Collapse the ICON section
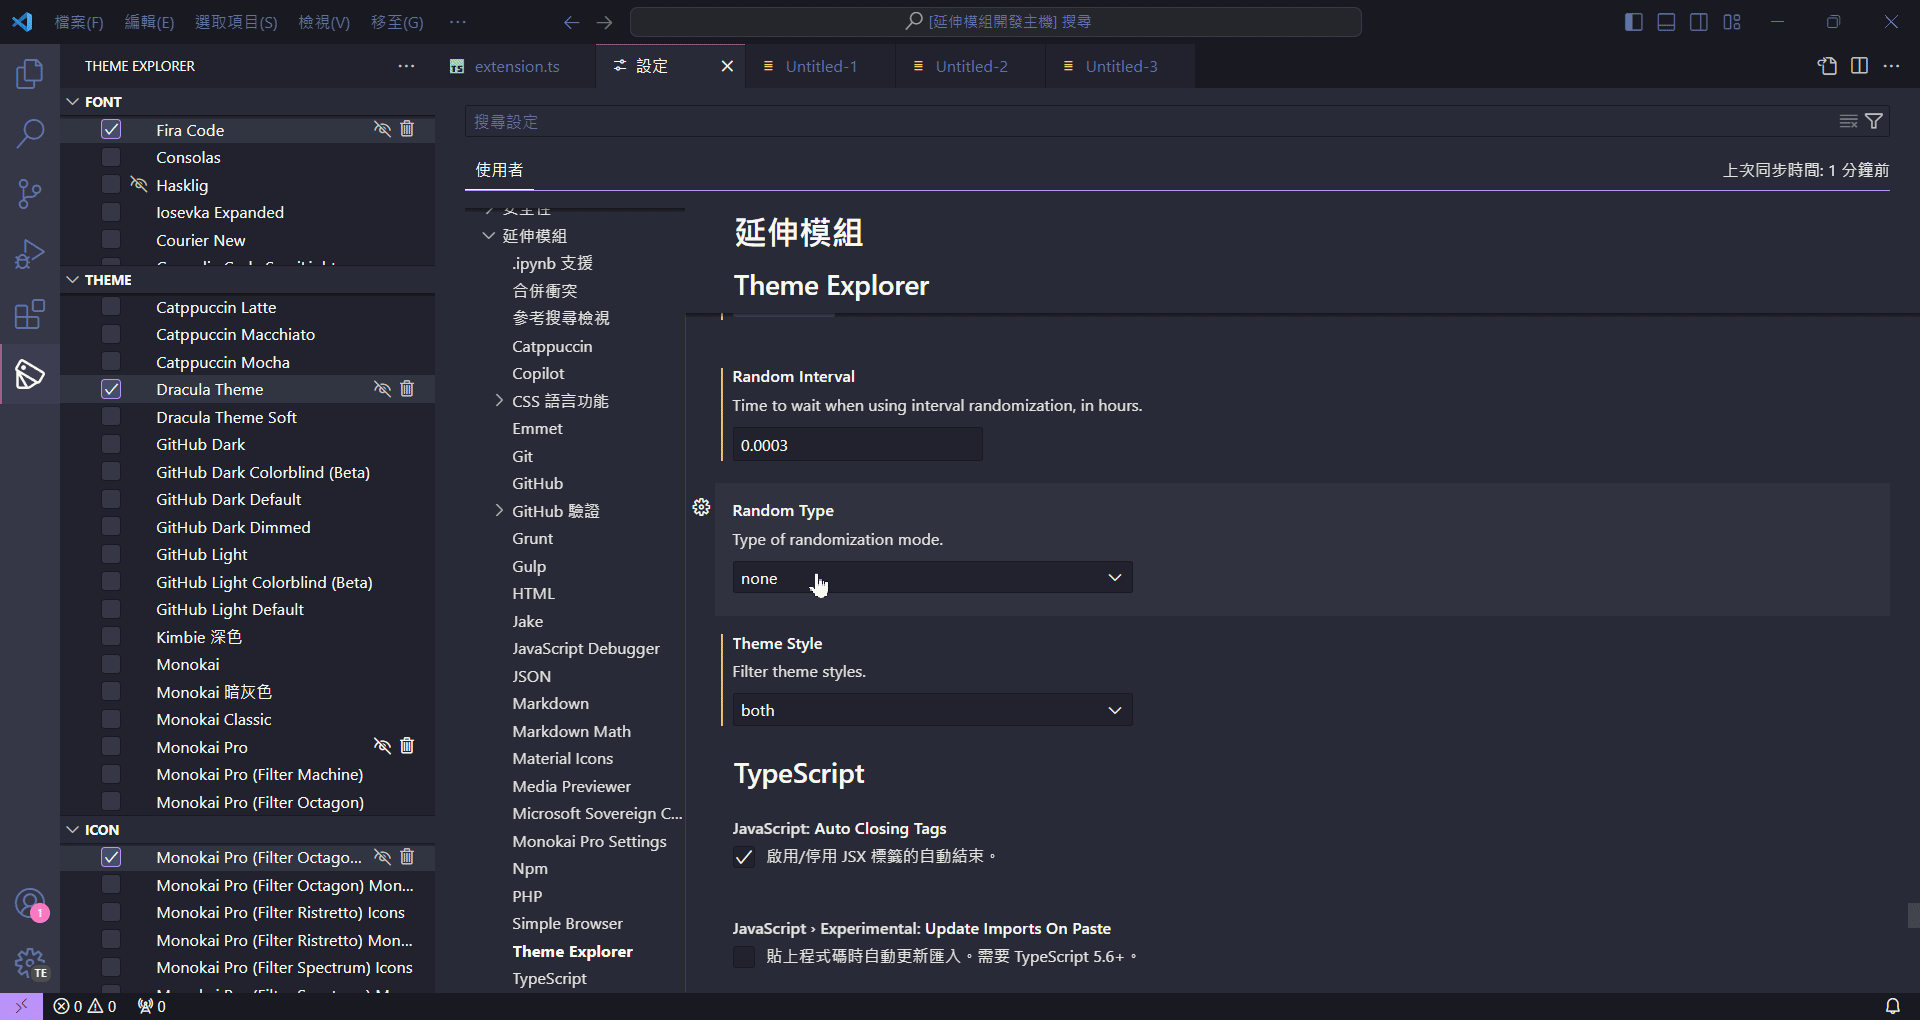1920x1020 pixels. pyautogui.click(x=73, y=830)
